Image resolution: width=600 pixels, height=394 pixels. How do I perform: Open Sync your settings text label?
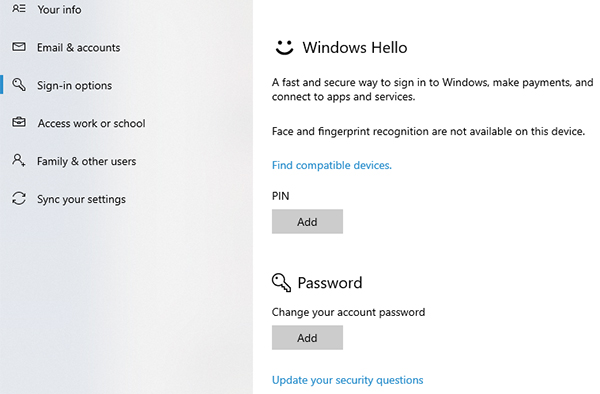(x=81, y=199)
